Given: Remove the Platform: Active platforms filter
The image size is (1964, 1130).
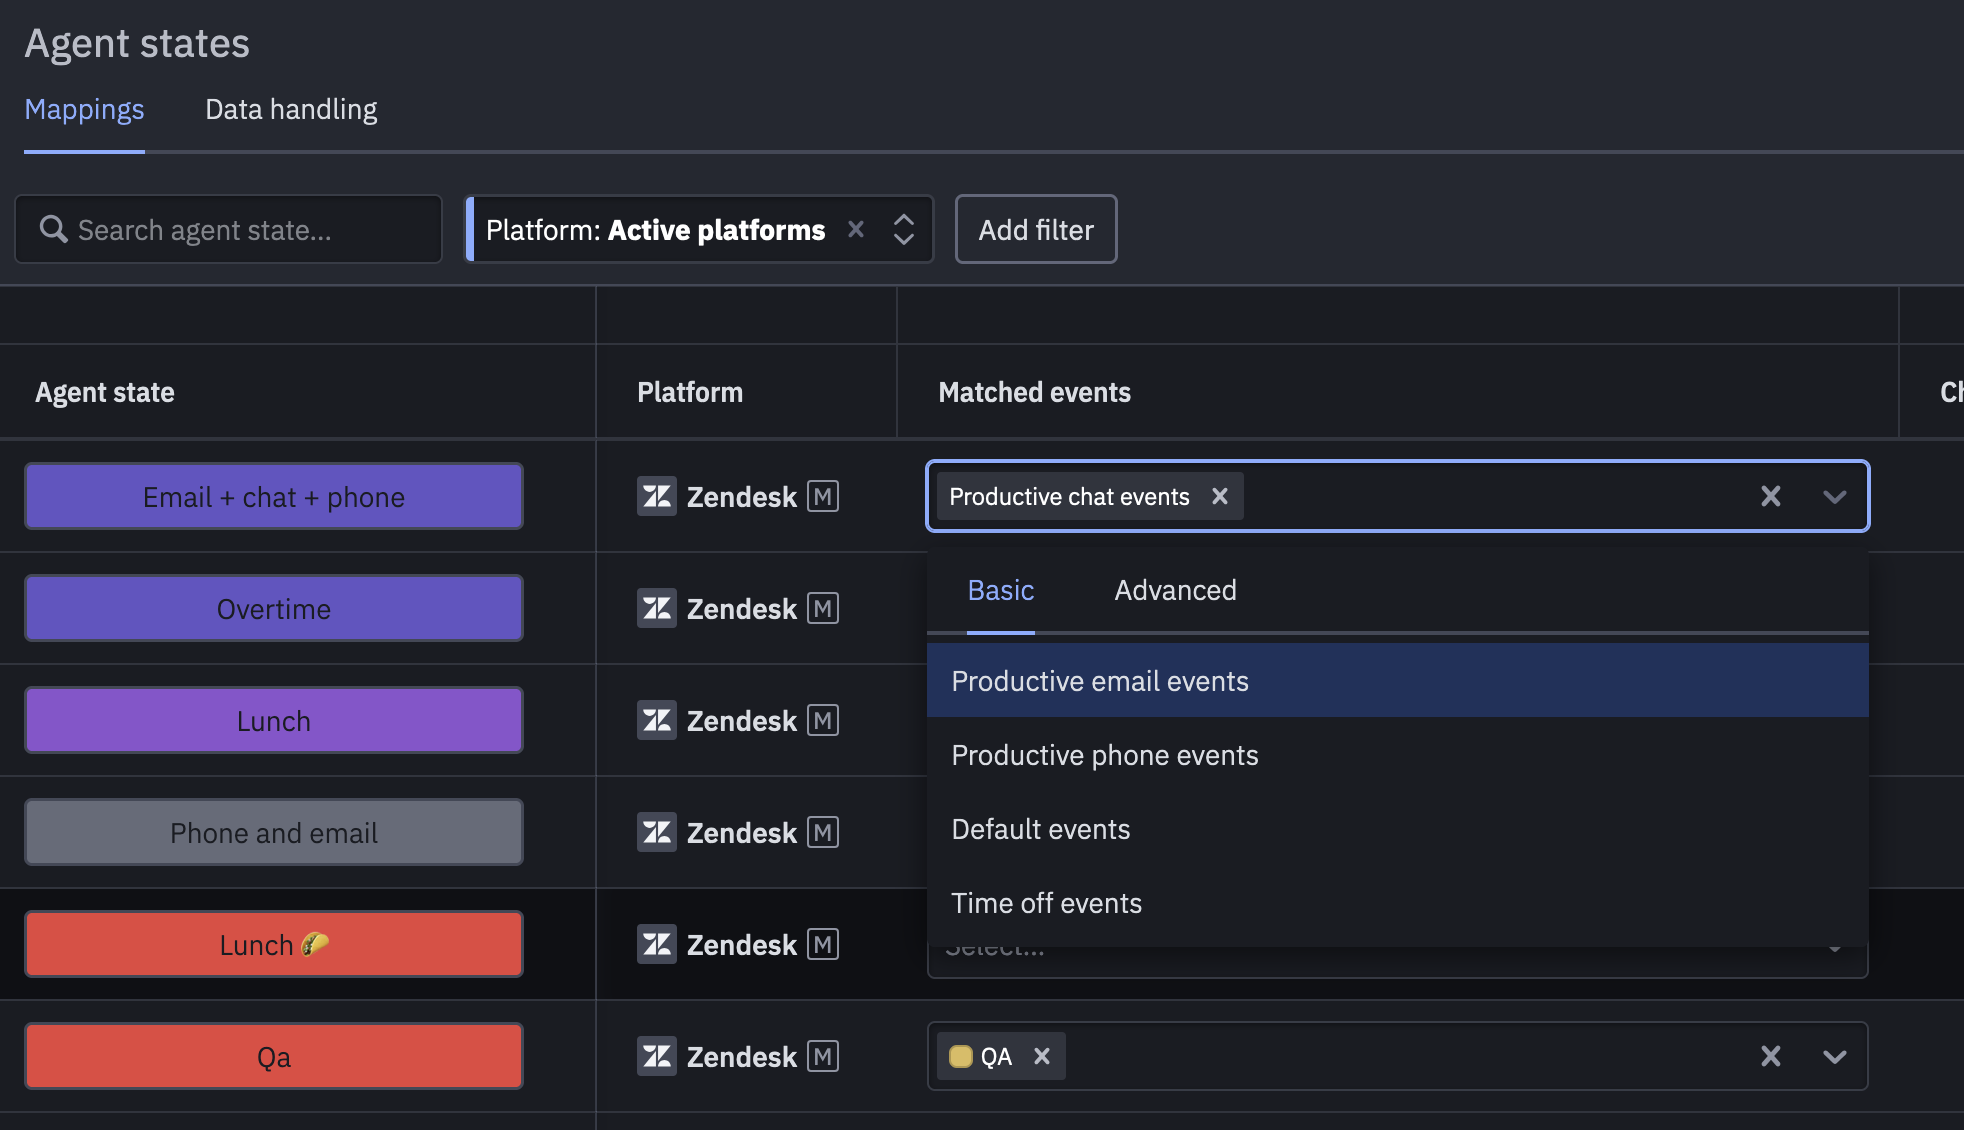Looking at the screenshot, I should 856,229.
